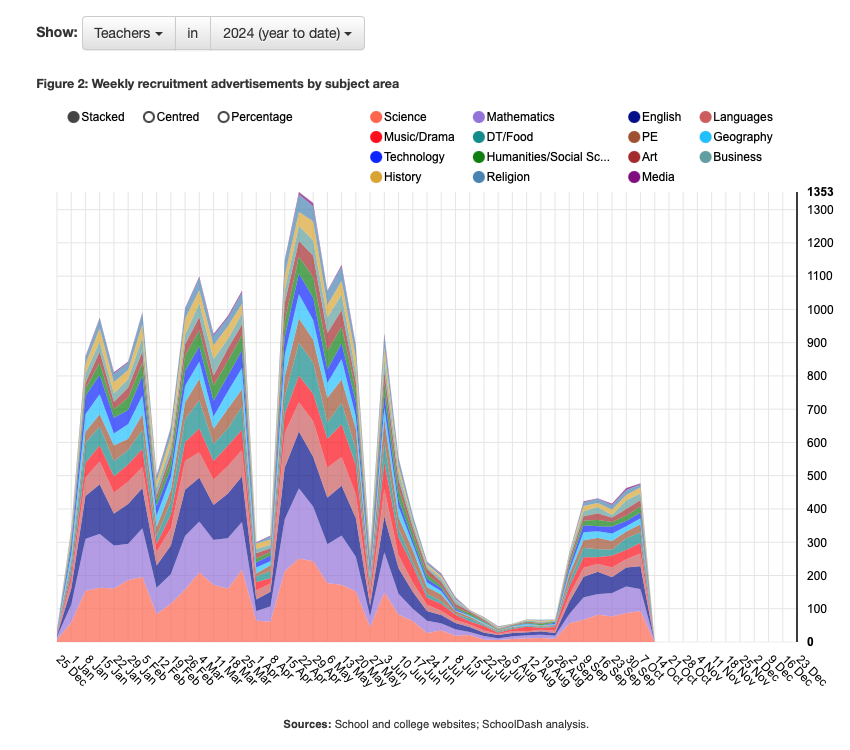
Task: Click the Religion legend dot
Action: [x=479, y=177]
